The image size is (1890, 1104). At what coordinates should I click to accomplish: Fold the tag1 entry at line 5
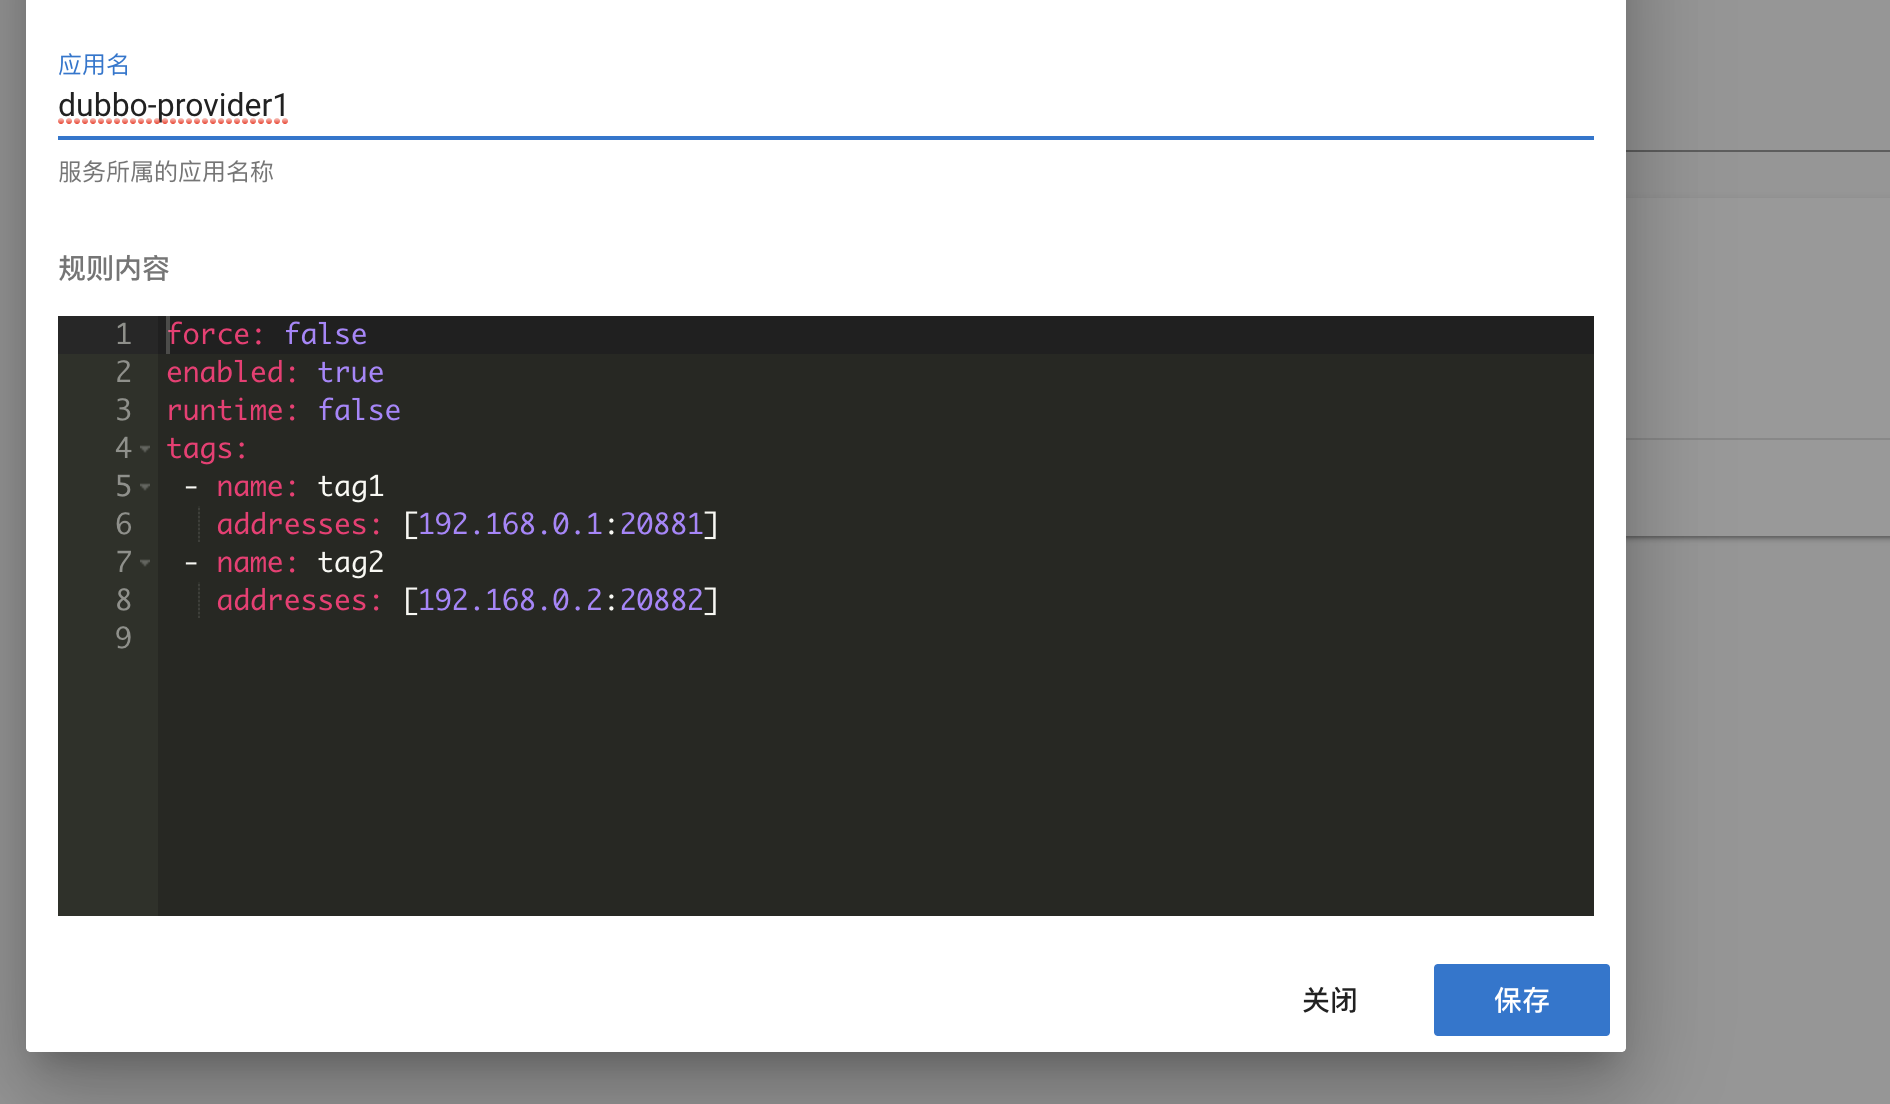point(145,487)
